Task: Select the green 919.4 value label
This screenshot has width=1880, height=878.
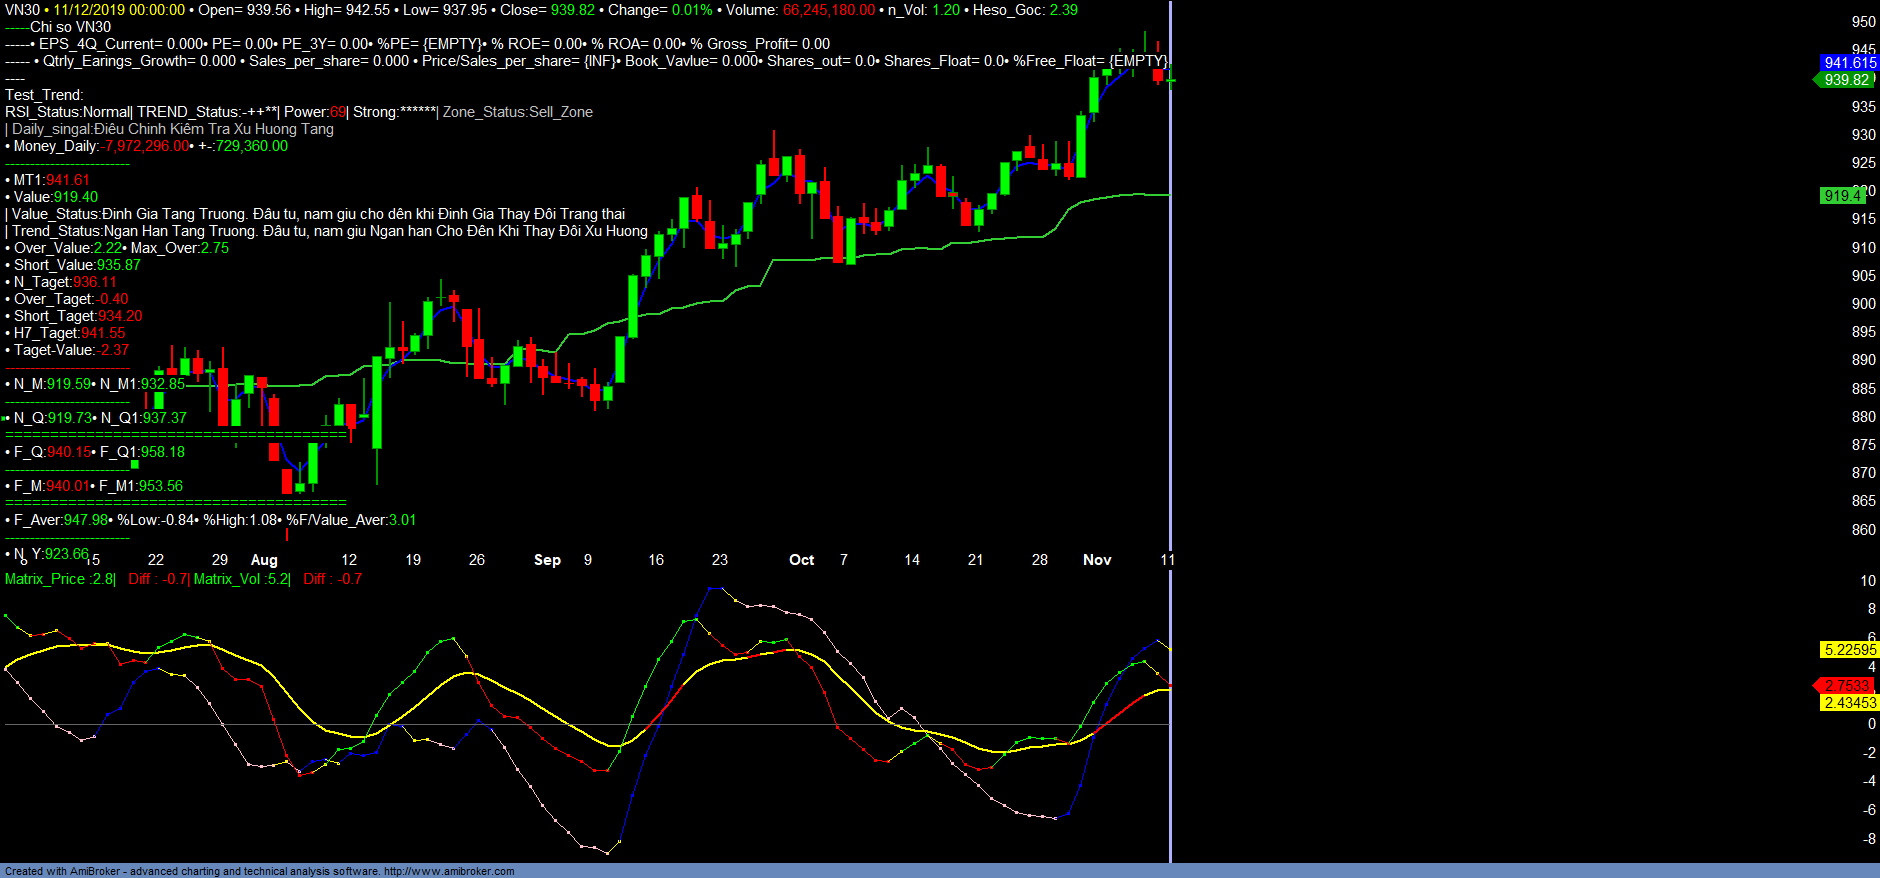Action: (x=1842, y=196)
